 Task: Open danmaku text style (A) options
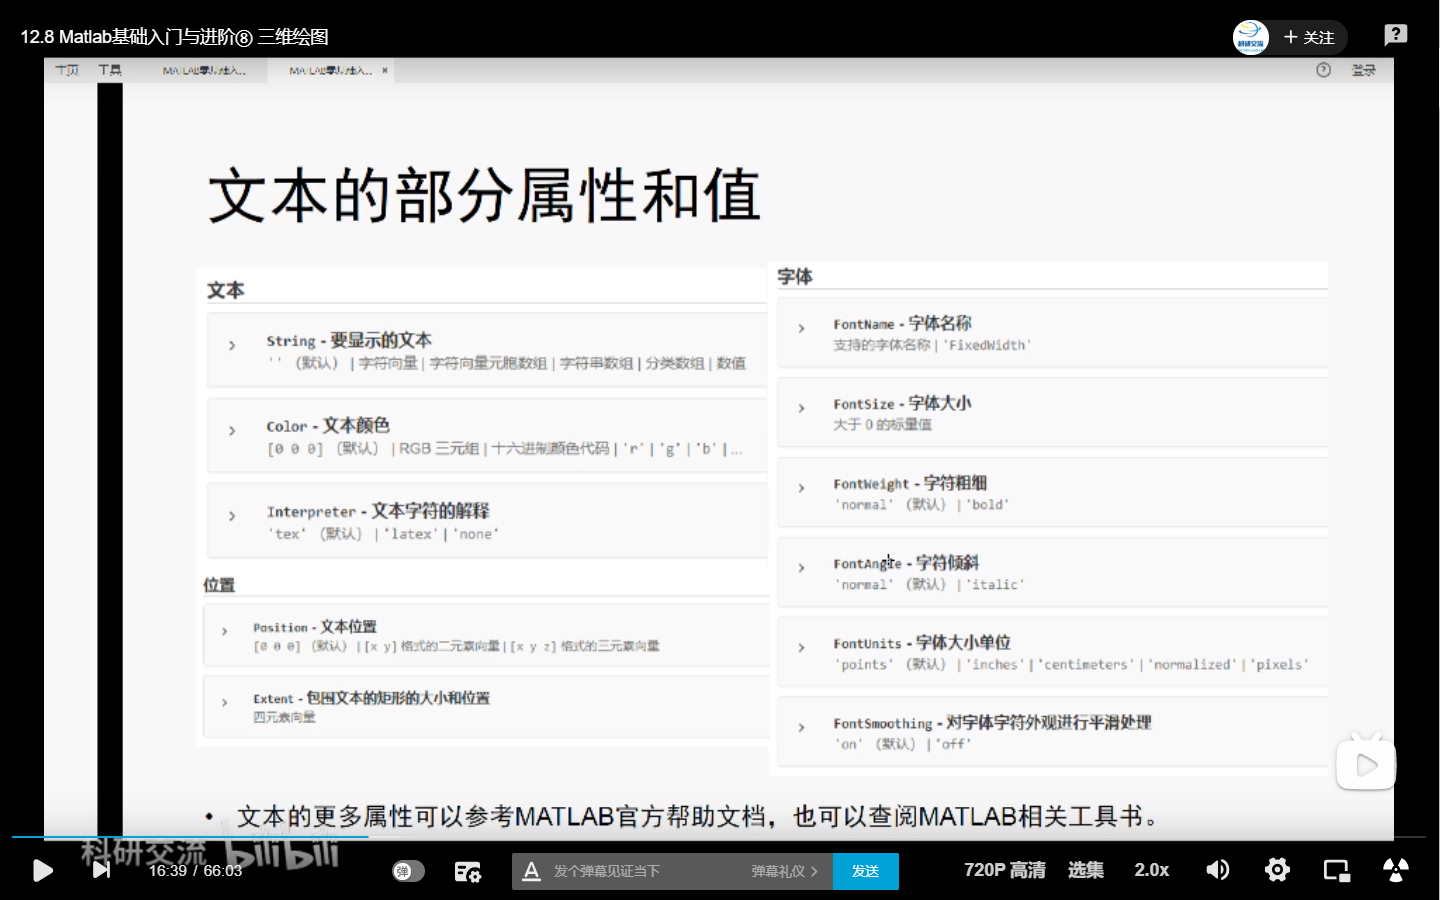(x=532, y=871)
